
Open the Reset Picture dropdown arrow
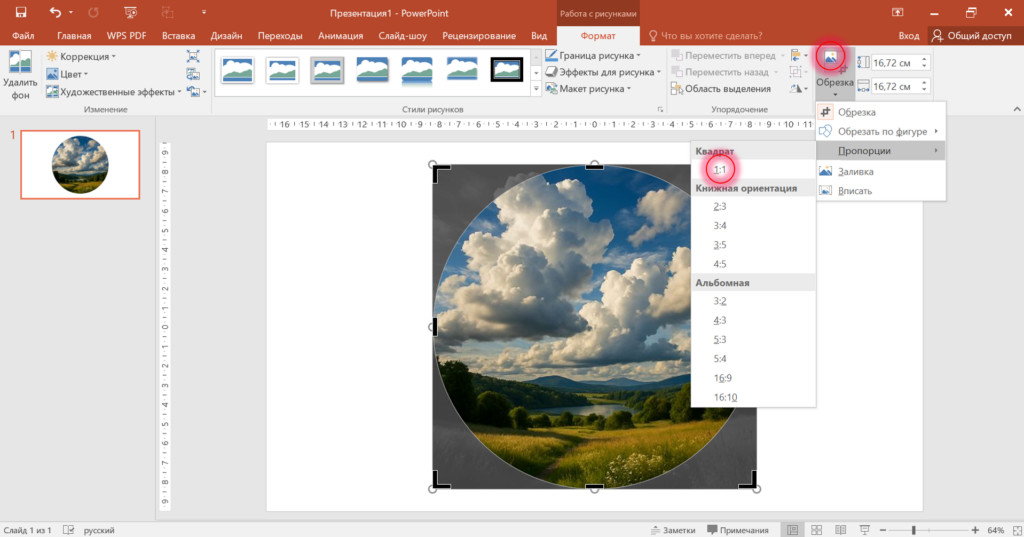point(204,92)
